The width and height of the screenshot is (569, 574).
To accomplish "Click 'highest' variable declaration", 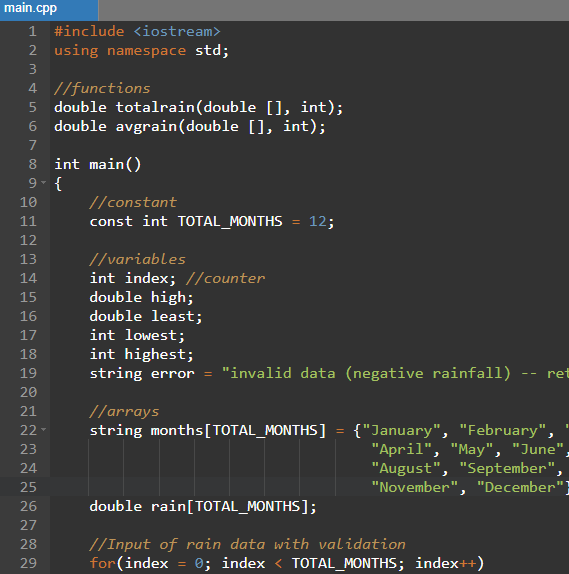I will (x=155, y=354).
